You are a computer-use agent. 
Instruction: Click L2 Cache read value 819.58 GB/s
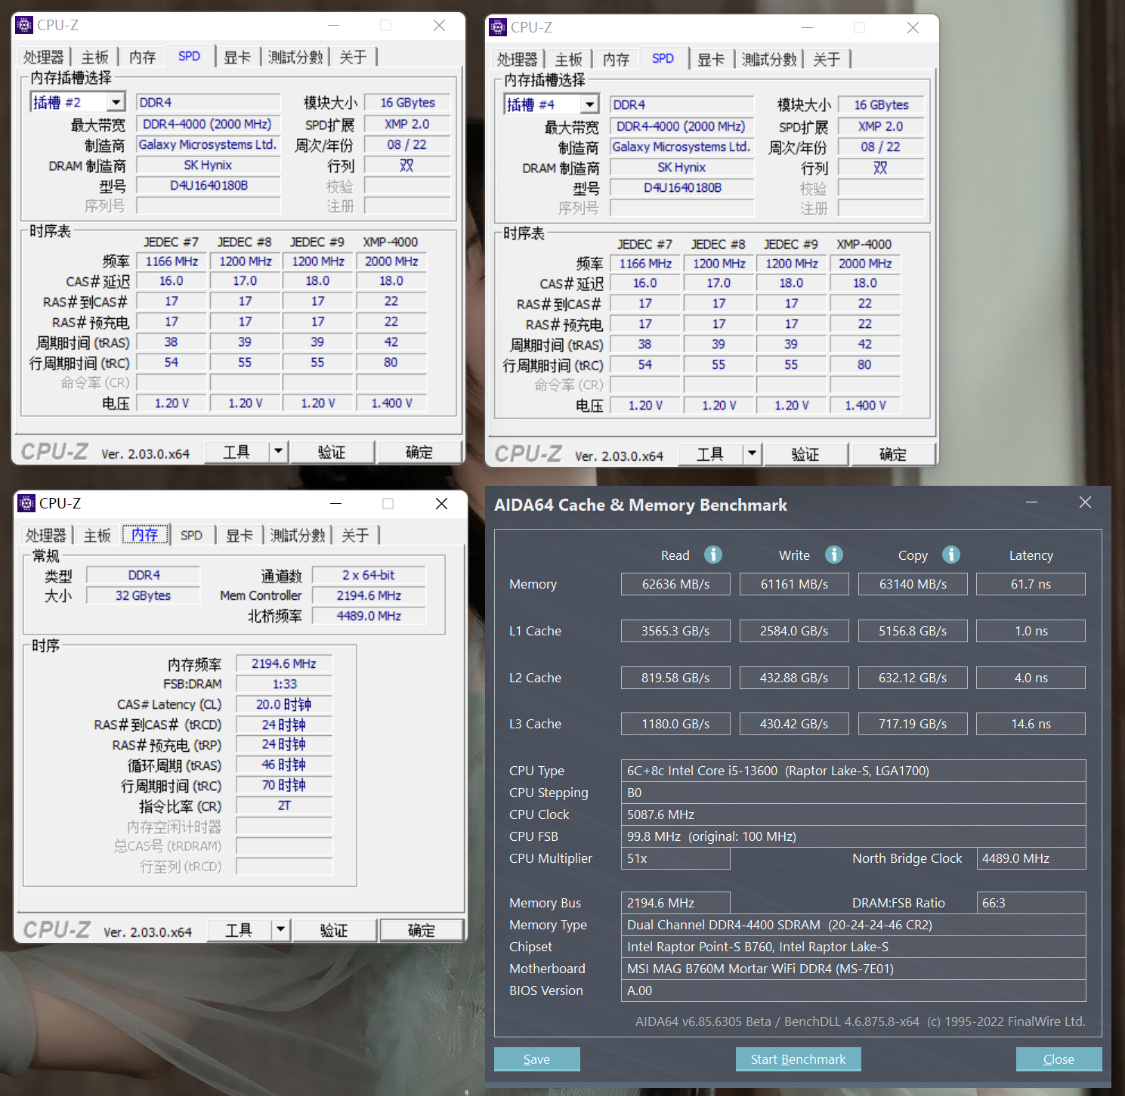675,677
